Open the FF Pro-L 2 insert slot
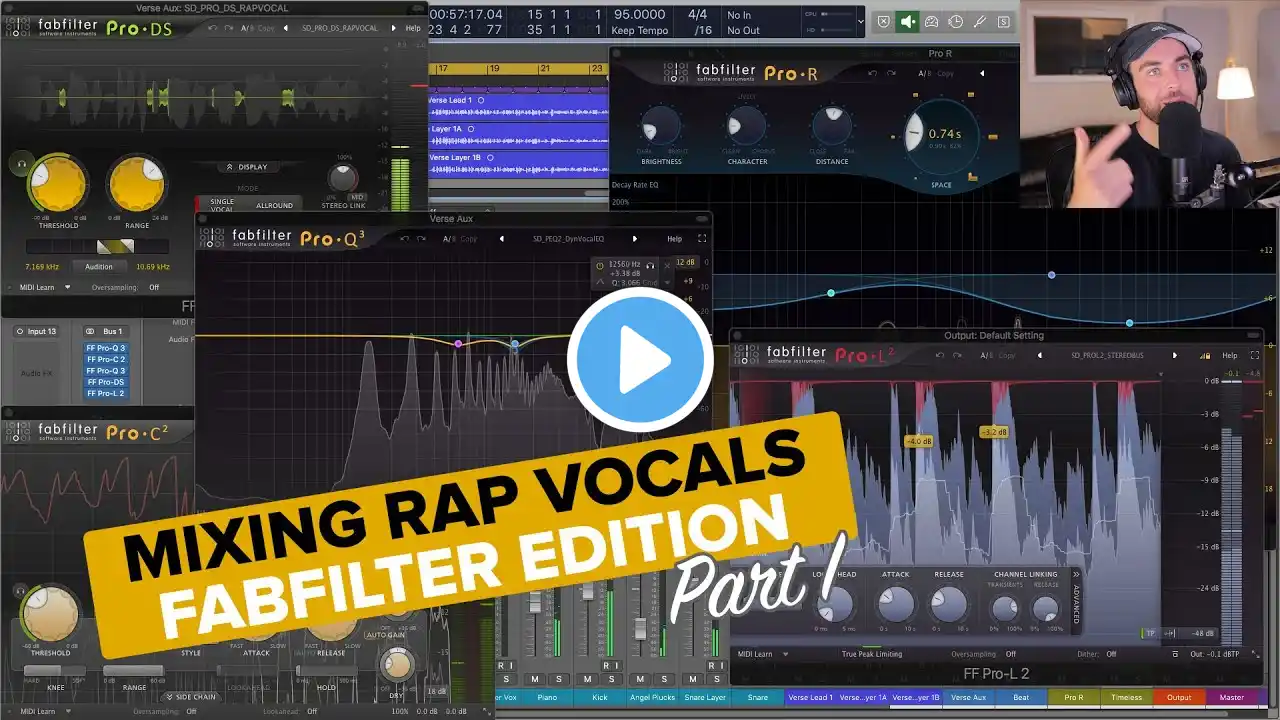 105,393
